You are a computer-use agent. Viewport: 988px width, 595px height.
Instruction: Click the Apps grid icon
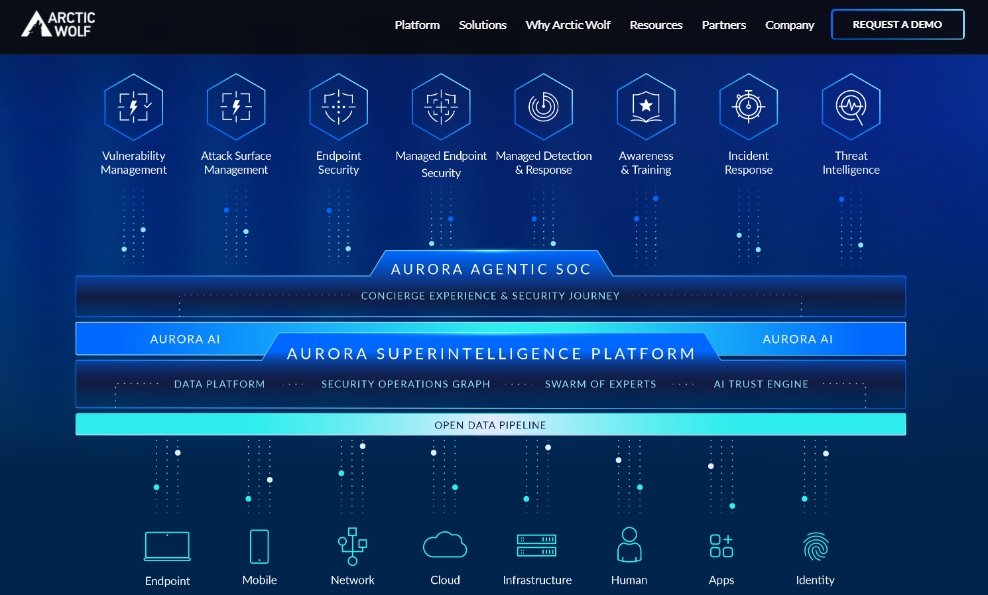click(x=721, y=546)
